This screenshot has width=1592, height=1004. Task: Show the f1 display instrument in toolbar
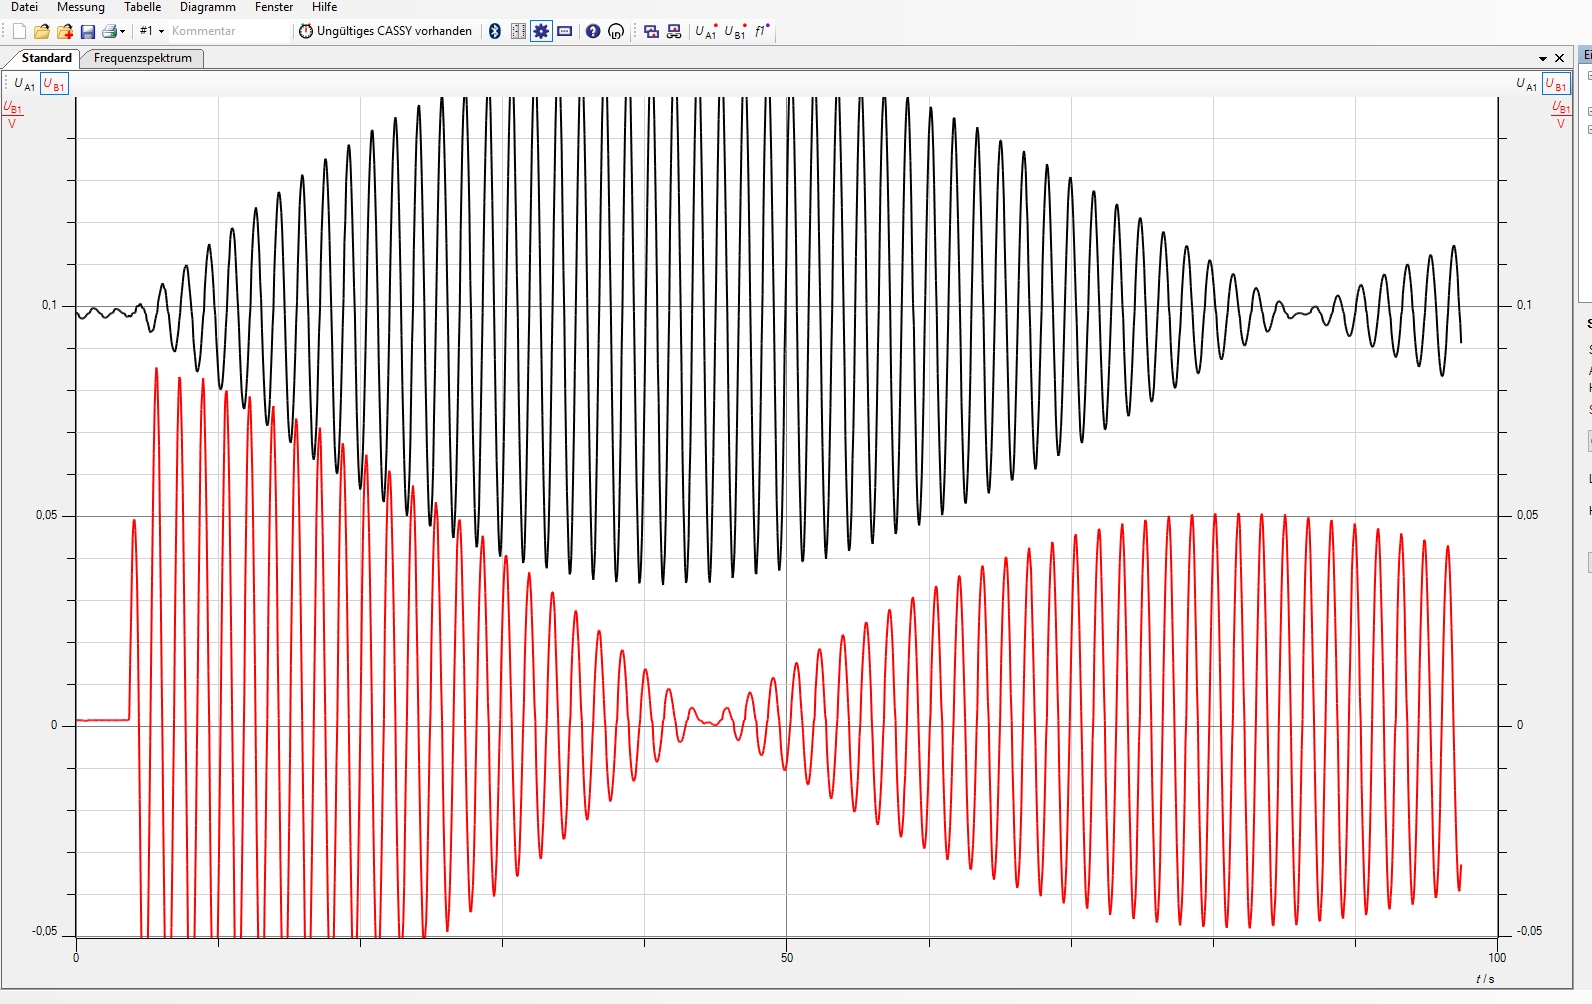pos(761,31)
